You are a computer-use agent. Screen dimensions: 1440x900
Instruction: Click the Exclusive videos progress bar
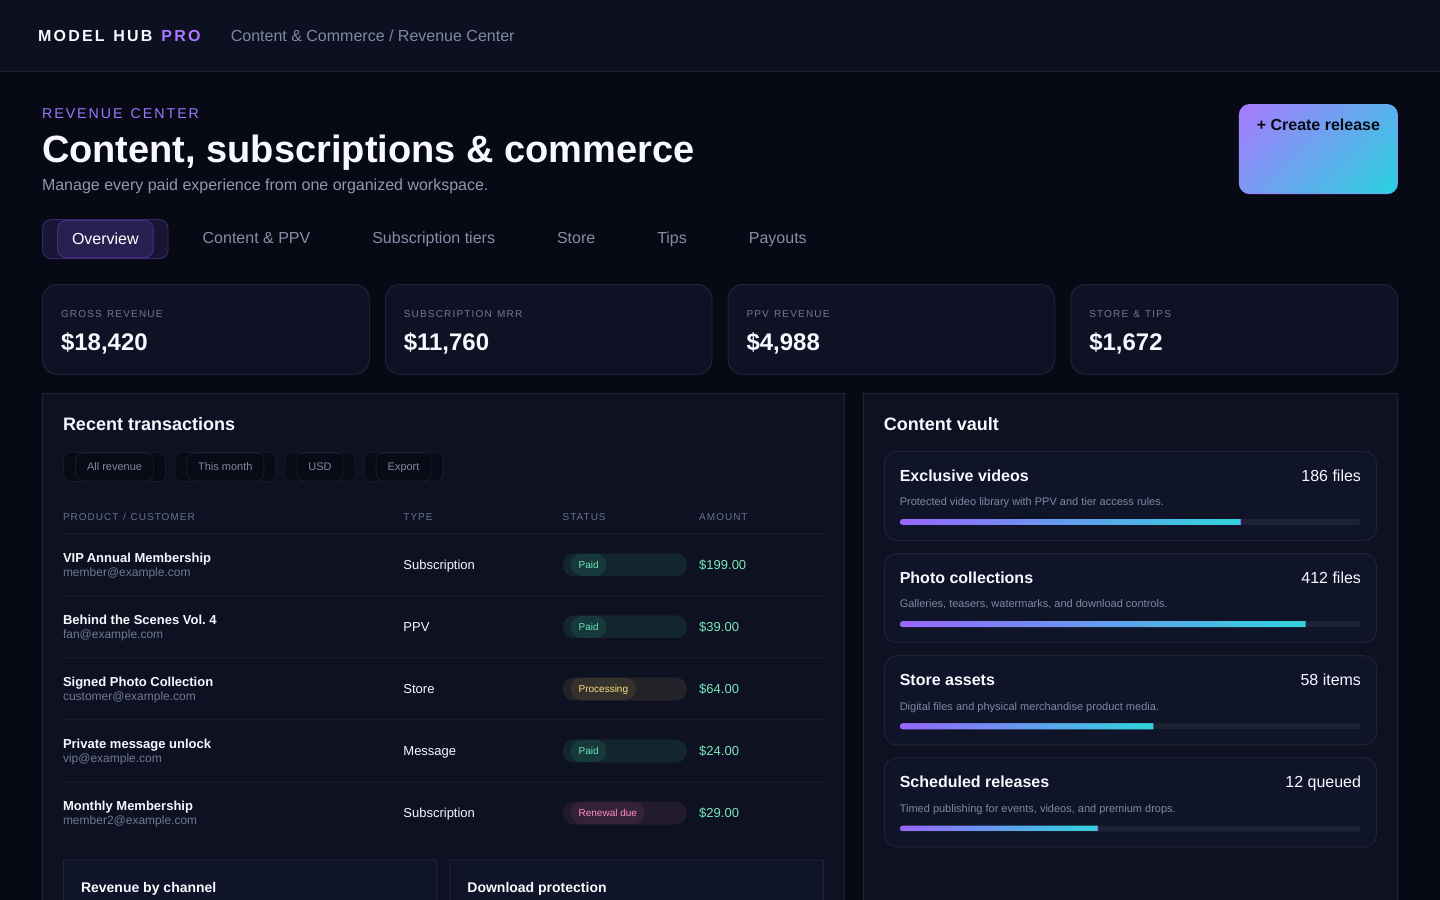click(1130, 522)
